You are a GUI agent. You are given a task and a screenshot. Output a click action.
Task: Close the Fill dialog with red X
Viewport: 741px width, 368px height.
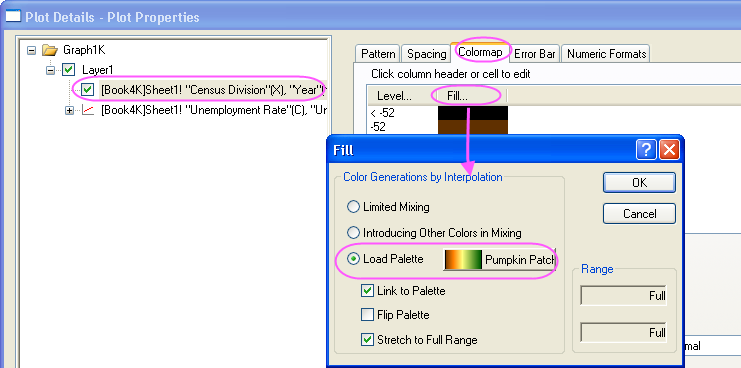669,150
